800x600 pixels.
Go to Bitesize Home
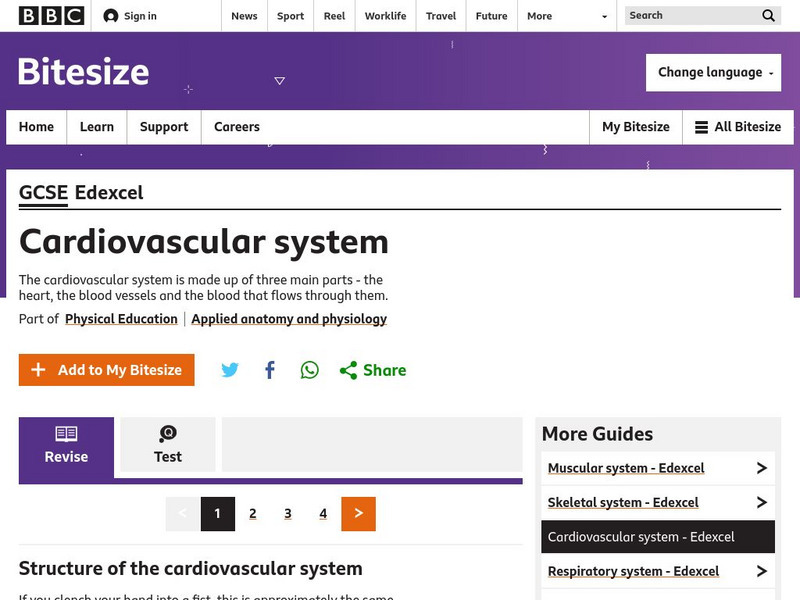pyautogui.click(x=36, y=127)
